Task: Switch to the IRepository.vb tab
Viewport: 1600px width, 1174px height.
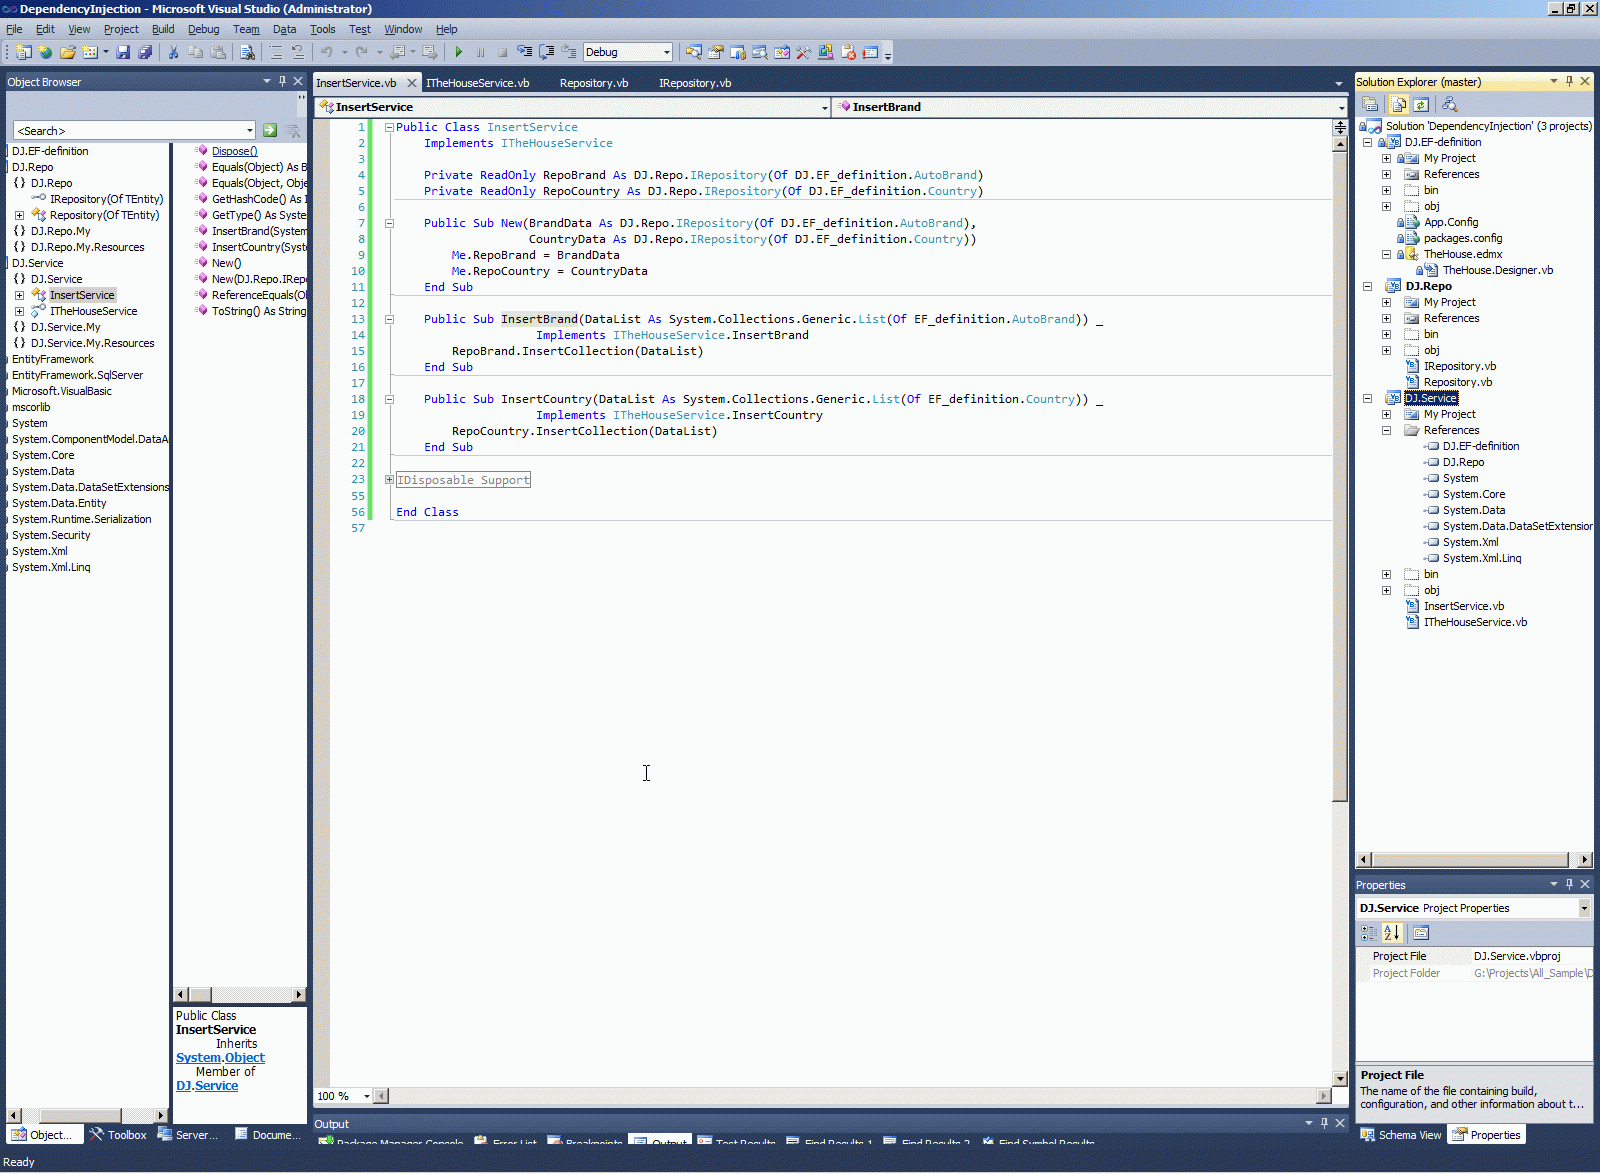Action: point(695,83)
